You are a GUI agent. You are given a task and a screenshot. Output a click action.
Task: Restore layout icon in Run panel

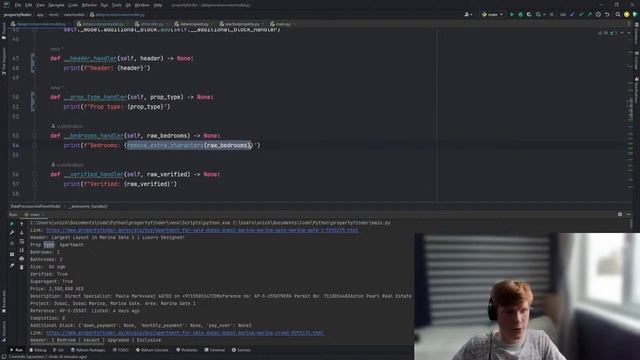[12, 254]
